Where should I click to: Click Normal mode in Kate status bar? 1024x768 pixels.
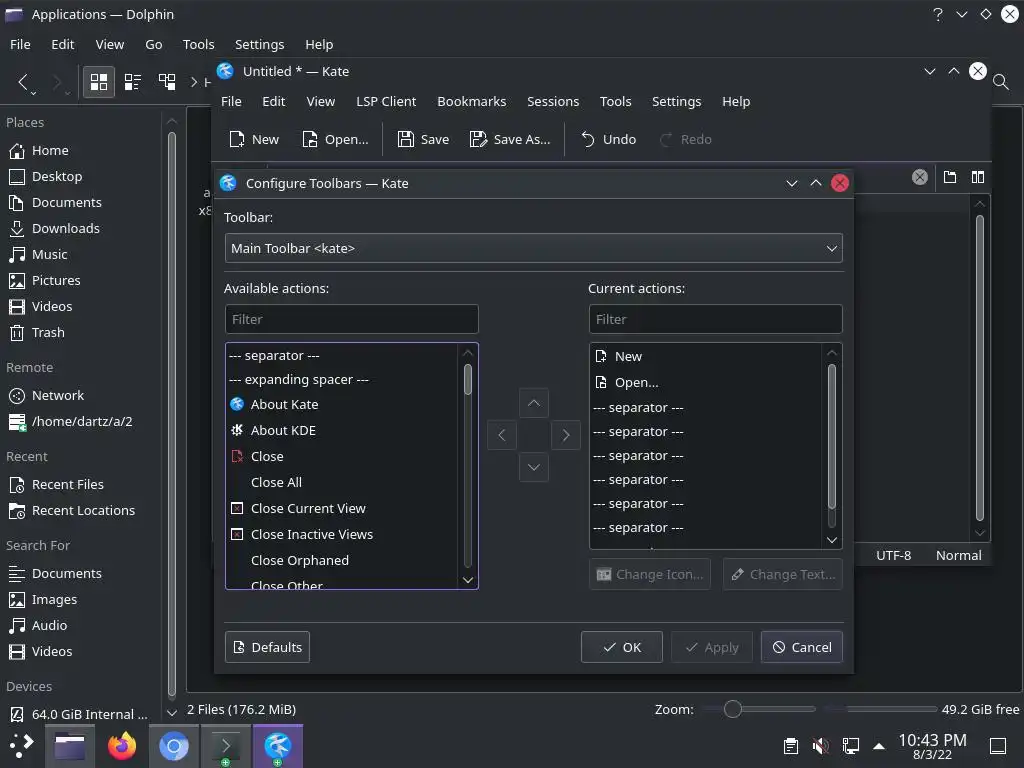pos(958,555)
